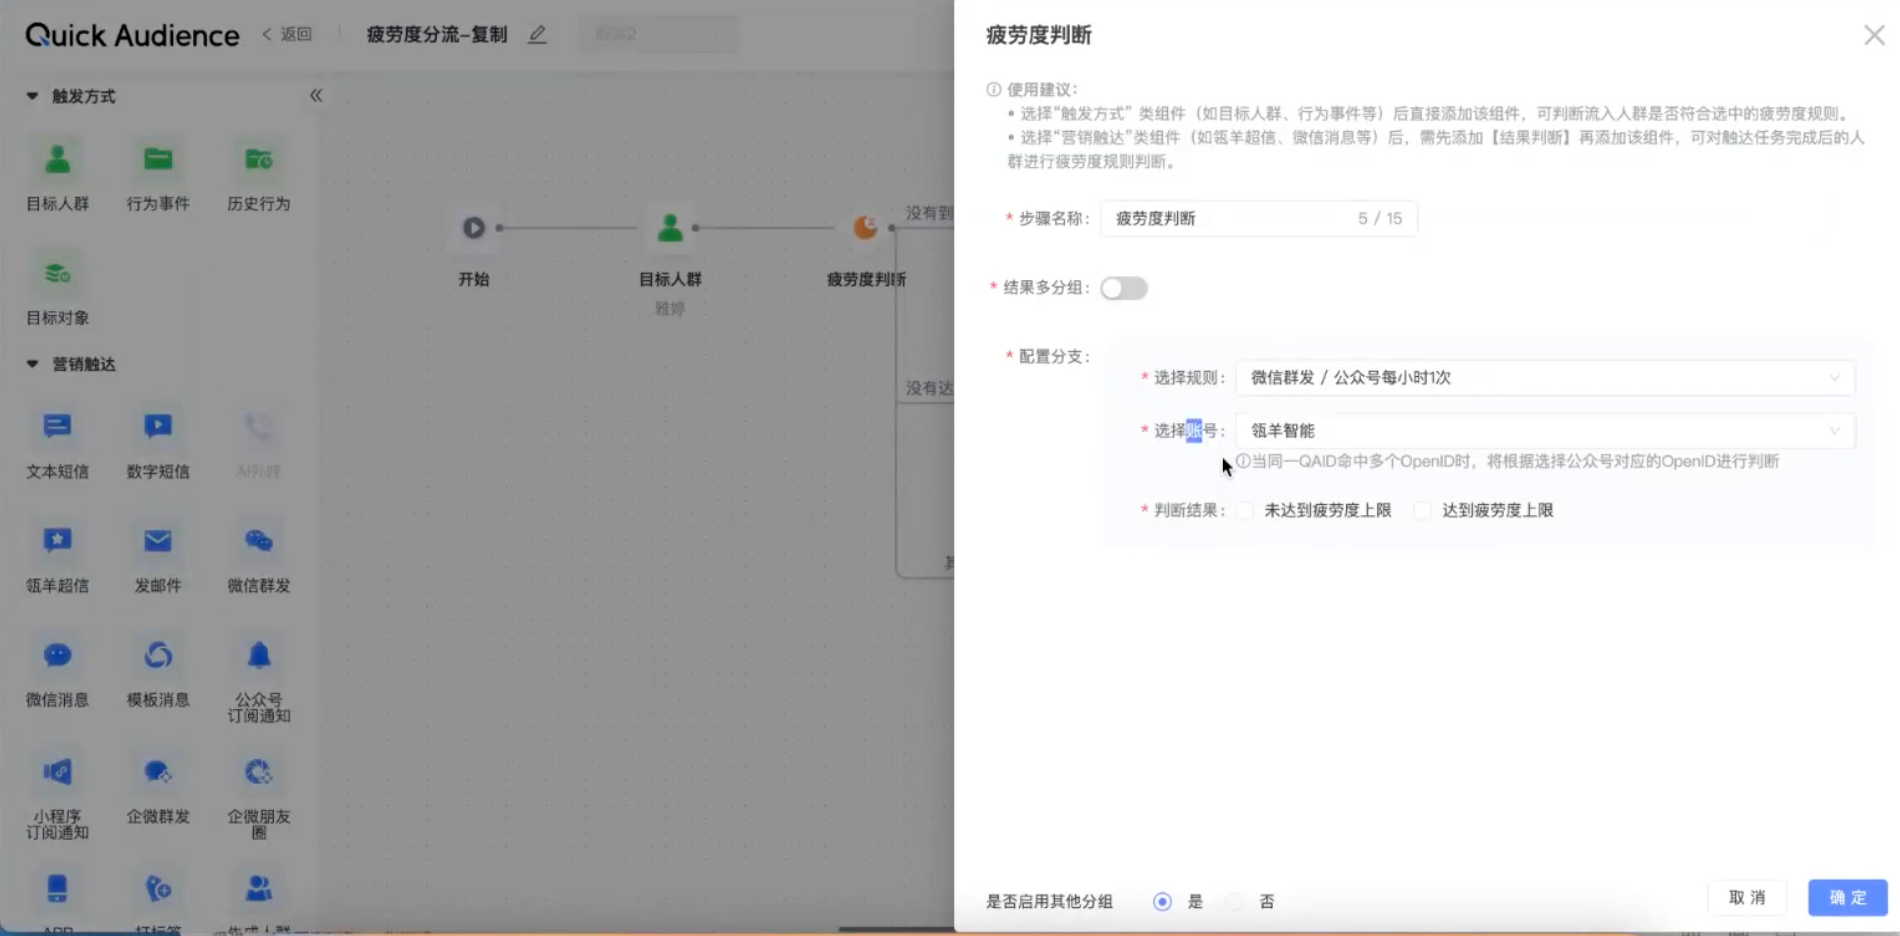The image size is (1900, 936).
Task: Select 否 for 是否启用其他分组
Action: pyautogui.click(x=1235, y=901)
